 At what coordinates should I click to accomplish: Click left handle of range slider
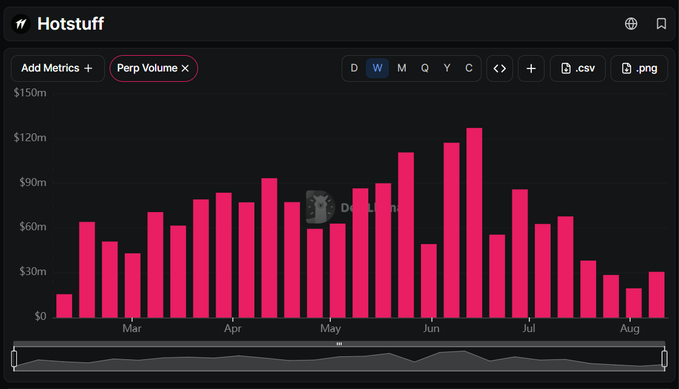tap(14, 359)
